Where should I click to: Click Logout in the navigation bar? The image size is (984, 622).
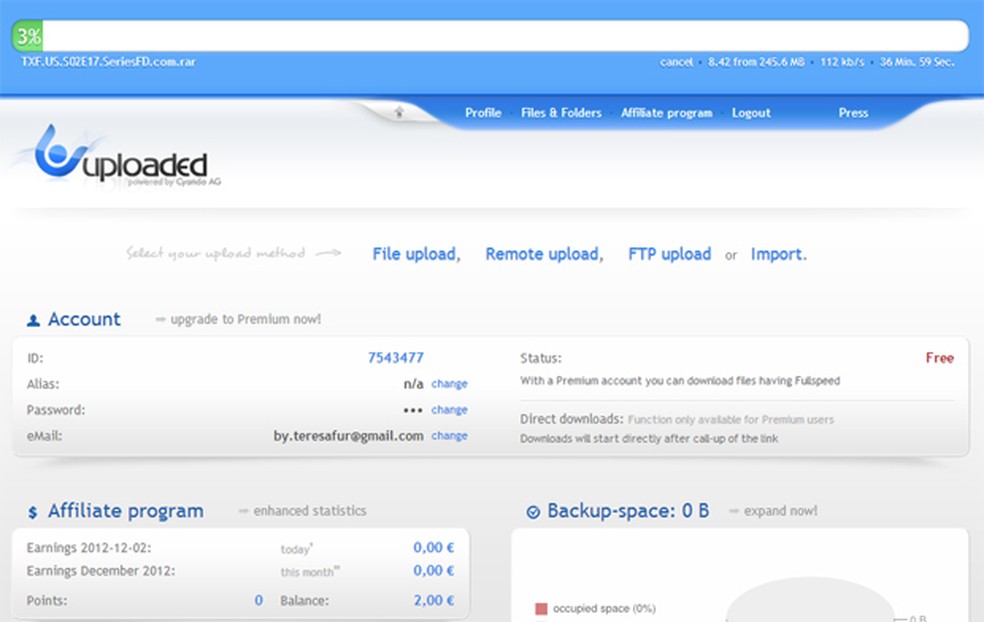pyautogui.click(x=751, y=113)
